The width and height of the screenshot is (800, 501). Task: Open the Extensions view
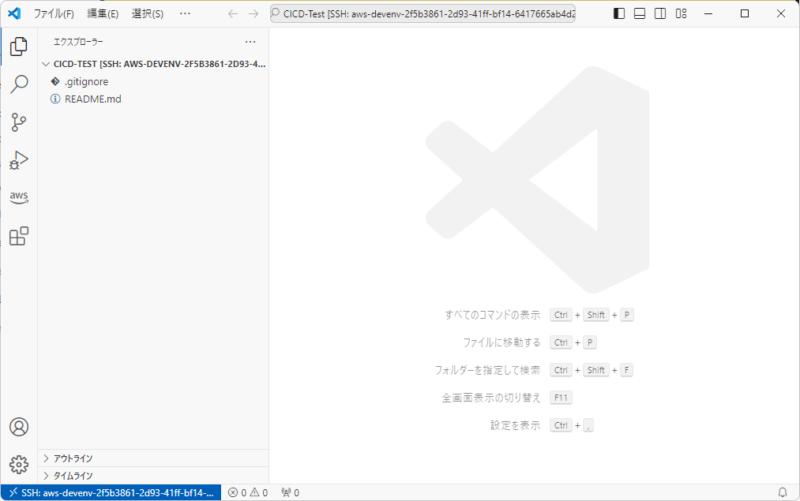[19, 236]
